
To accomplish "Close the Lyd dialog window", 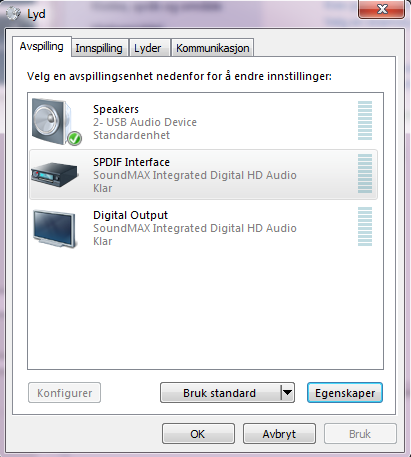I will click(x=382, y=9).
